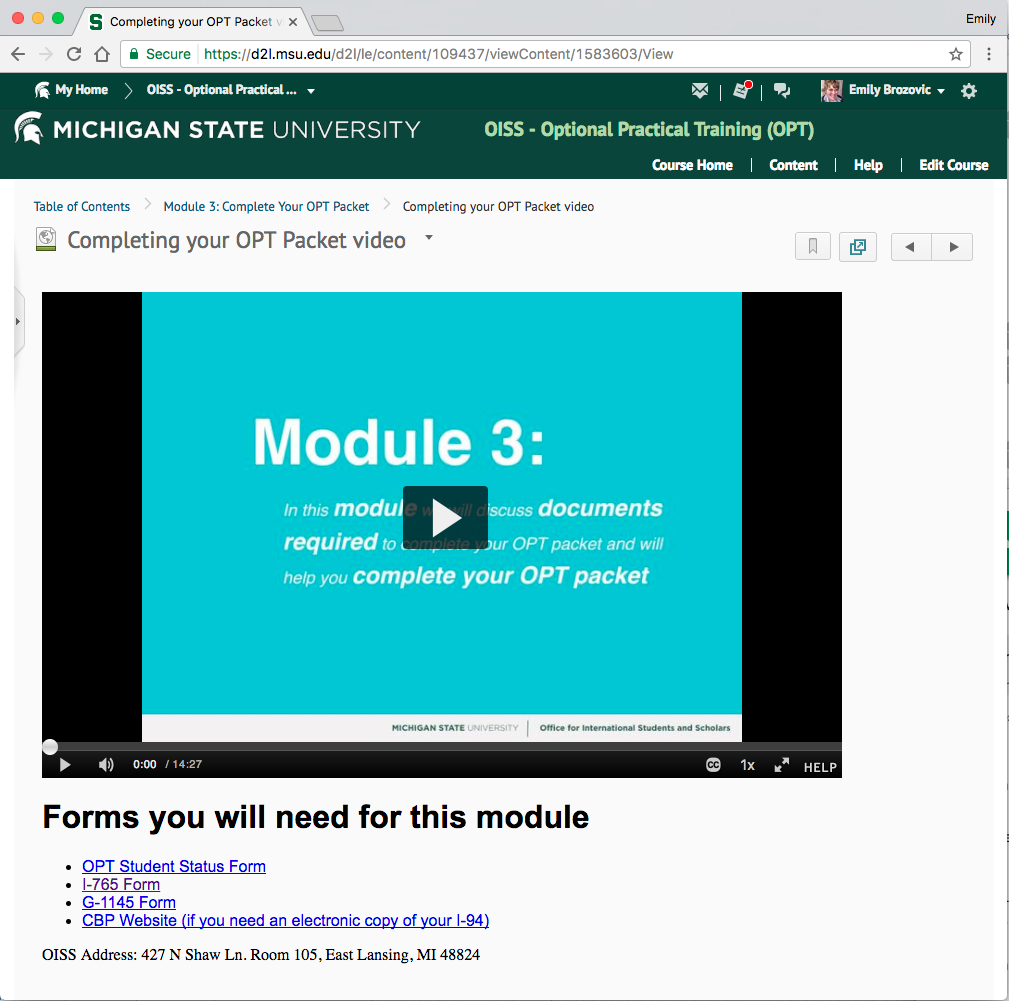Viewport: 1009px width, 1001px height.
Task: Toggle closed captions on the video
Action: 713,765
